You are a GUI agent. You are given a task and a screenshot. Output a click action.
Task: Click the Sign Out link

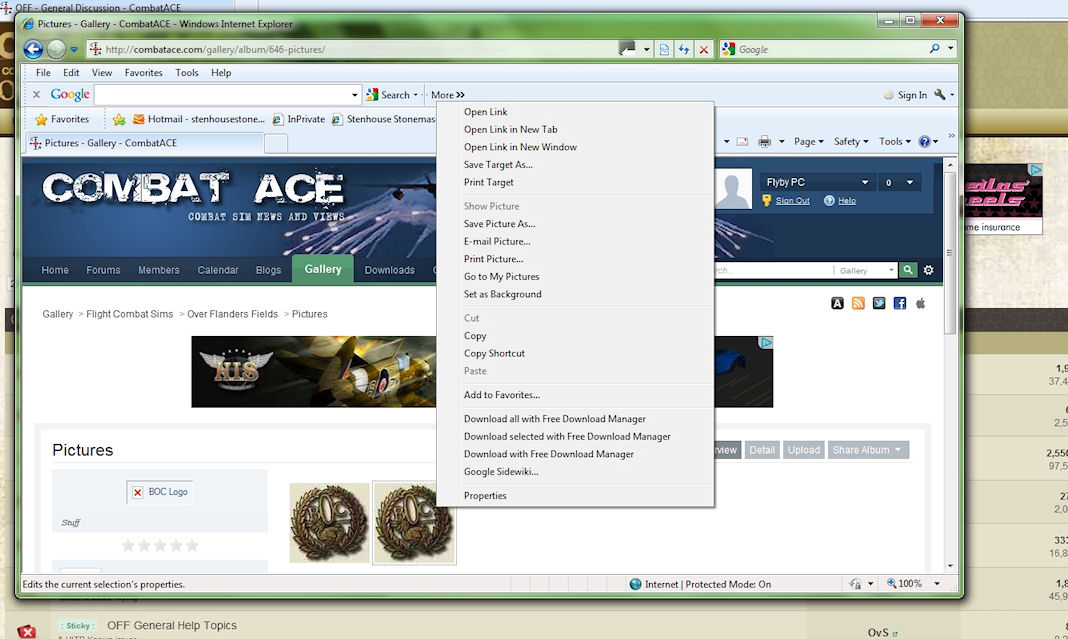(792, 200)
